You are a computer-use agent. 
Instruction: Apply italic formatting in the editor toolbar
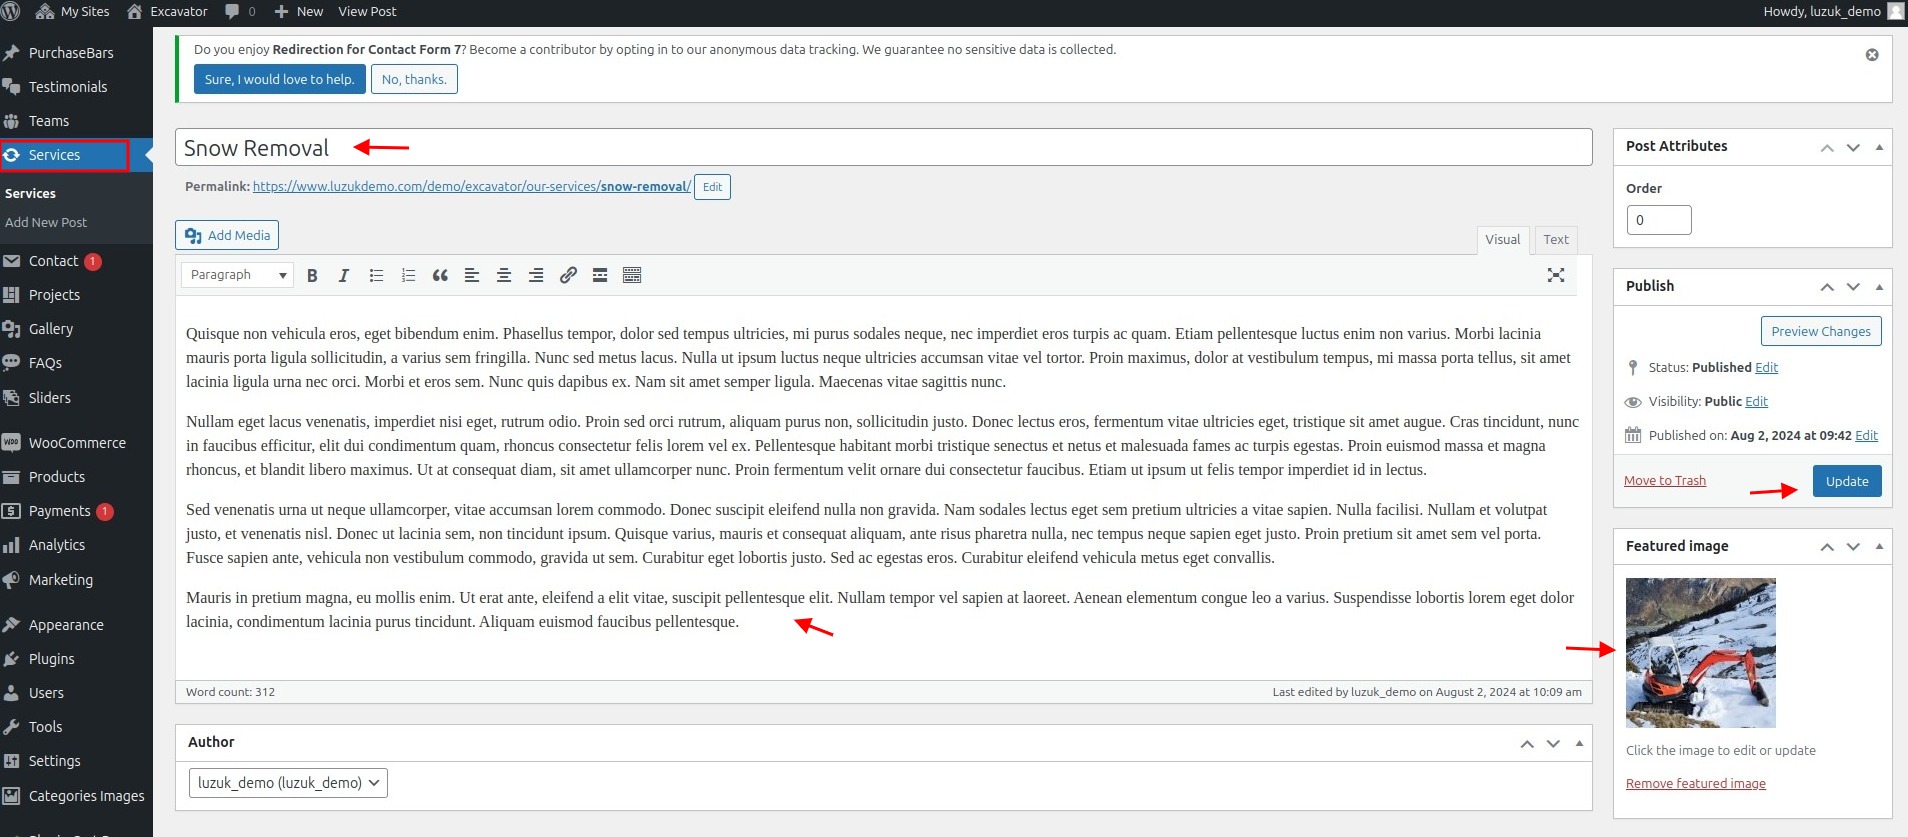pos(344,275)
